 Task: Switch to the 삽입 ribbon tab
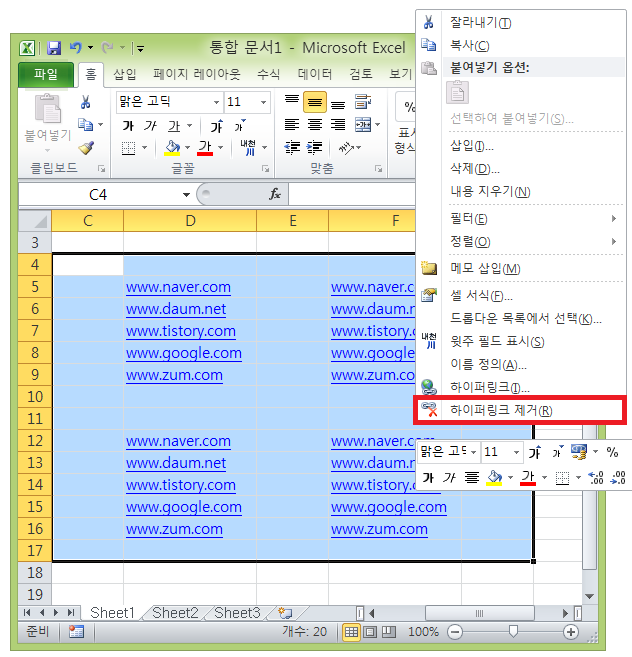coord(124,75)
